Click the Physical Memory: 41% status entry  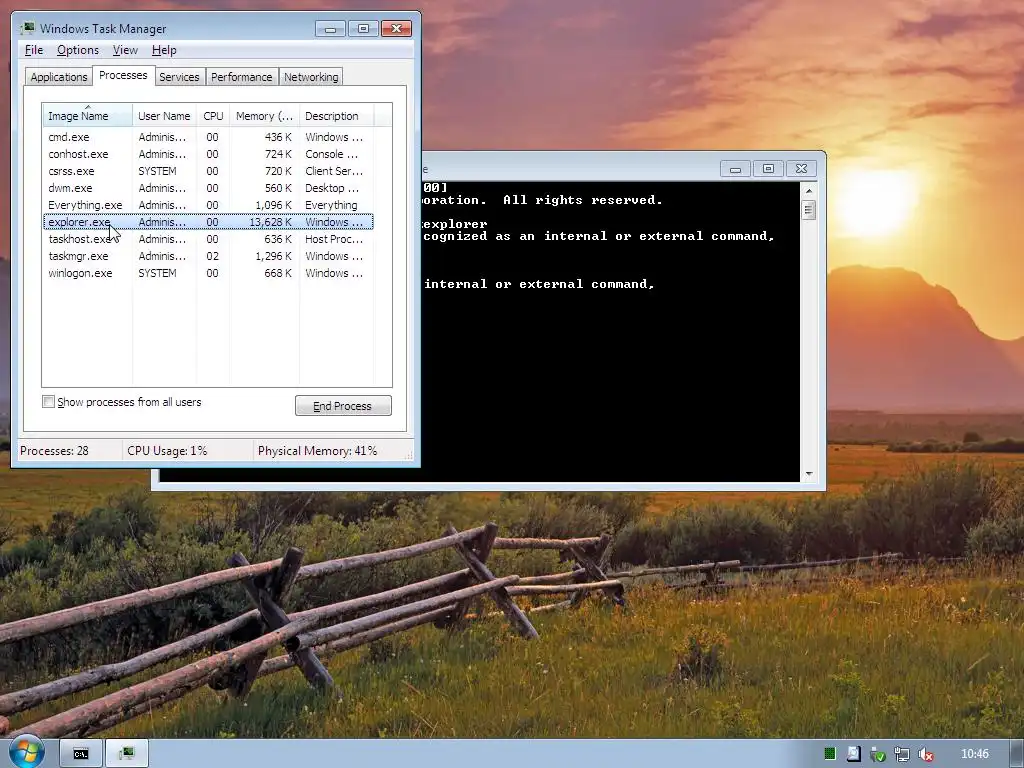click(317, 451)
